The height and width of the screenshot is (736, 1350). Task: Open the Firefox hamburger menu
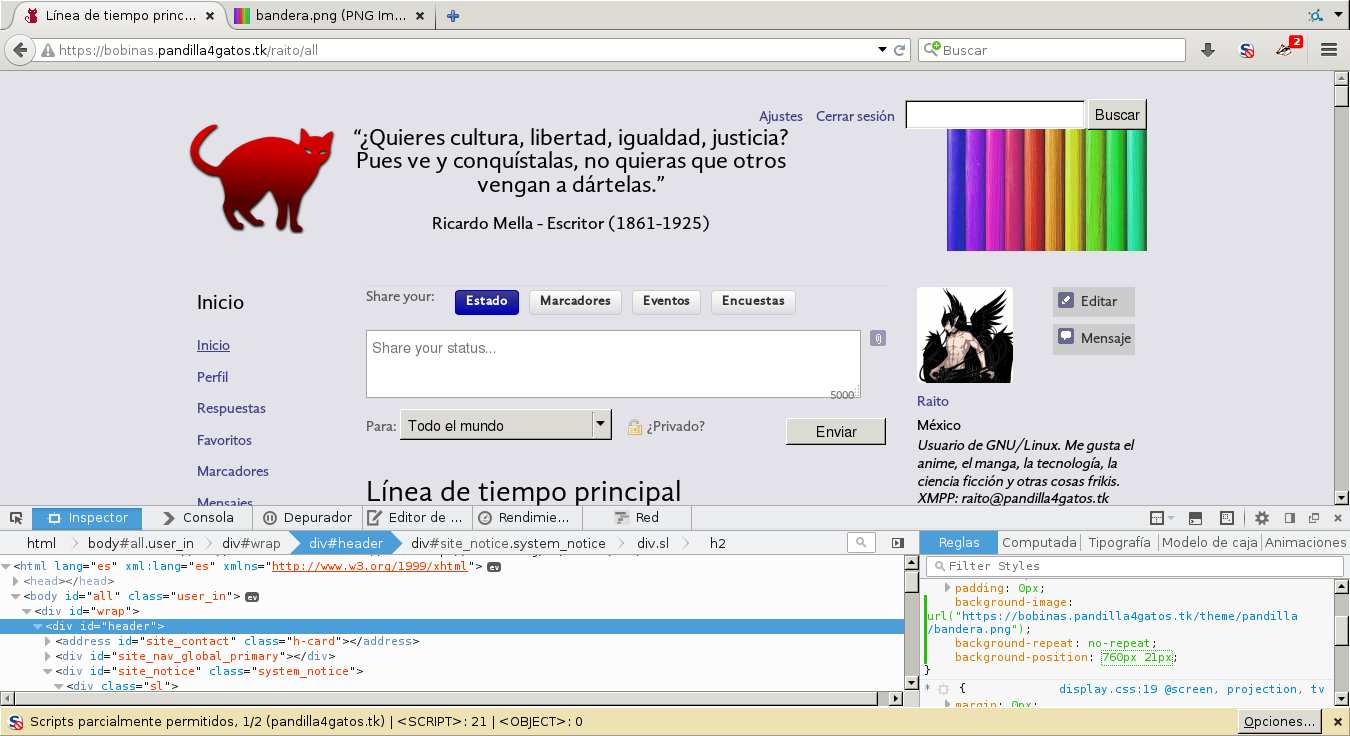tap(1329, 50)
